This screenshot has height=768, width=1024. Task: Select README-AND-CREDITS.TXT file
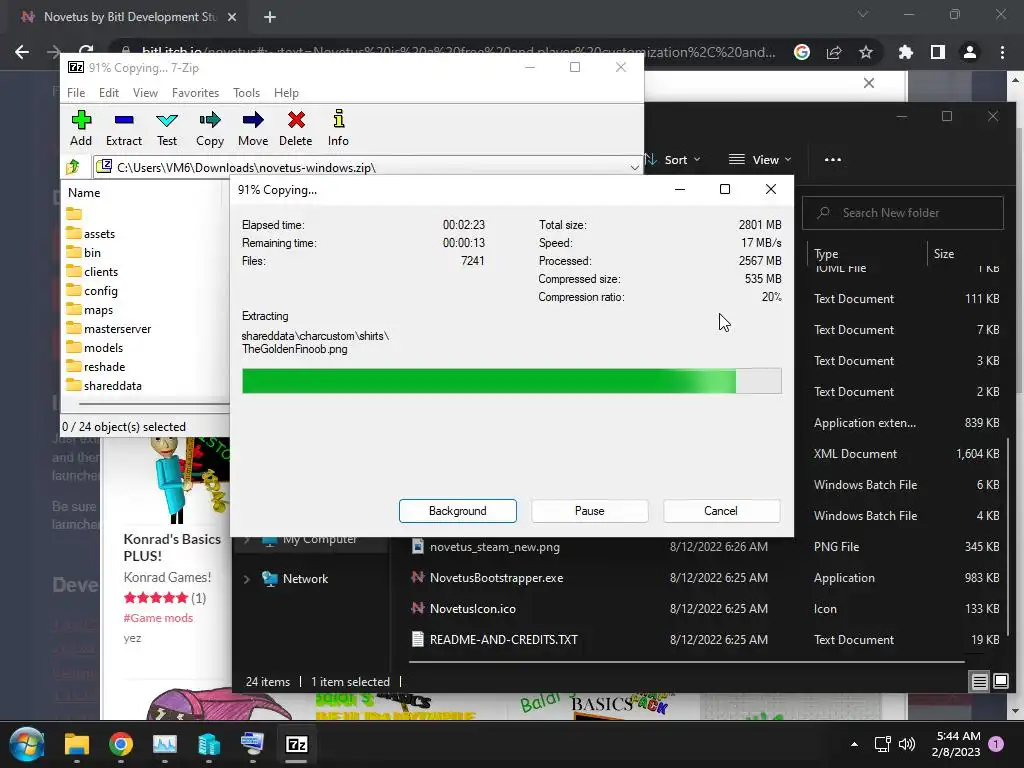pyautogui.click(x=494, y=639)
